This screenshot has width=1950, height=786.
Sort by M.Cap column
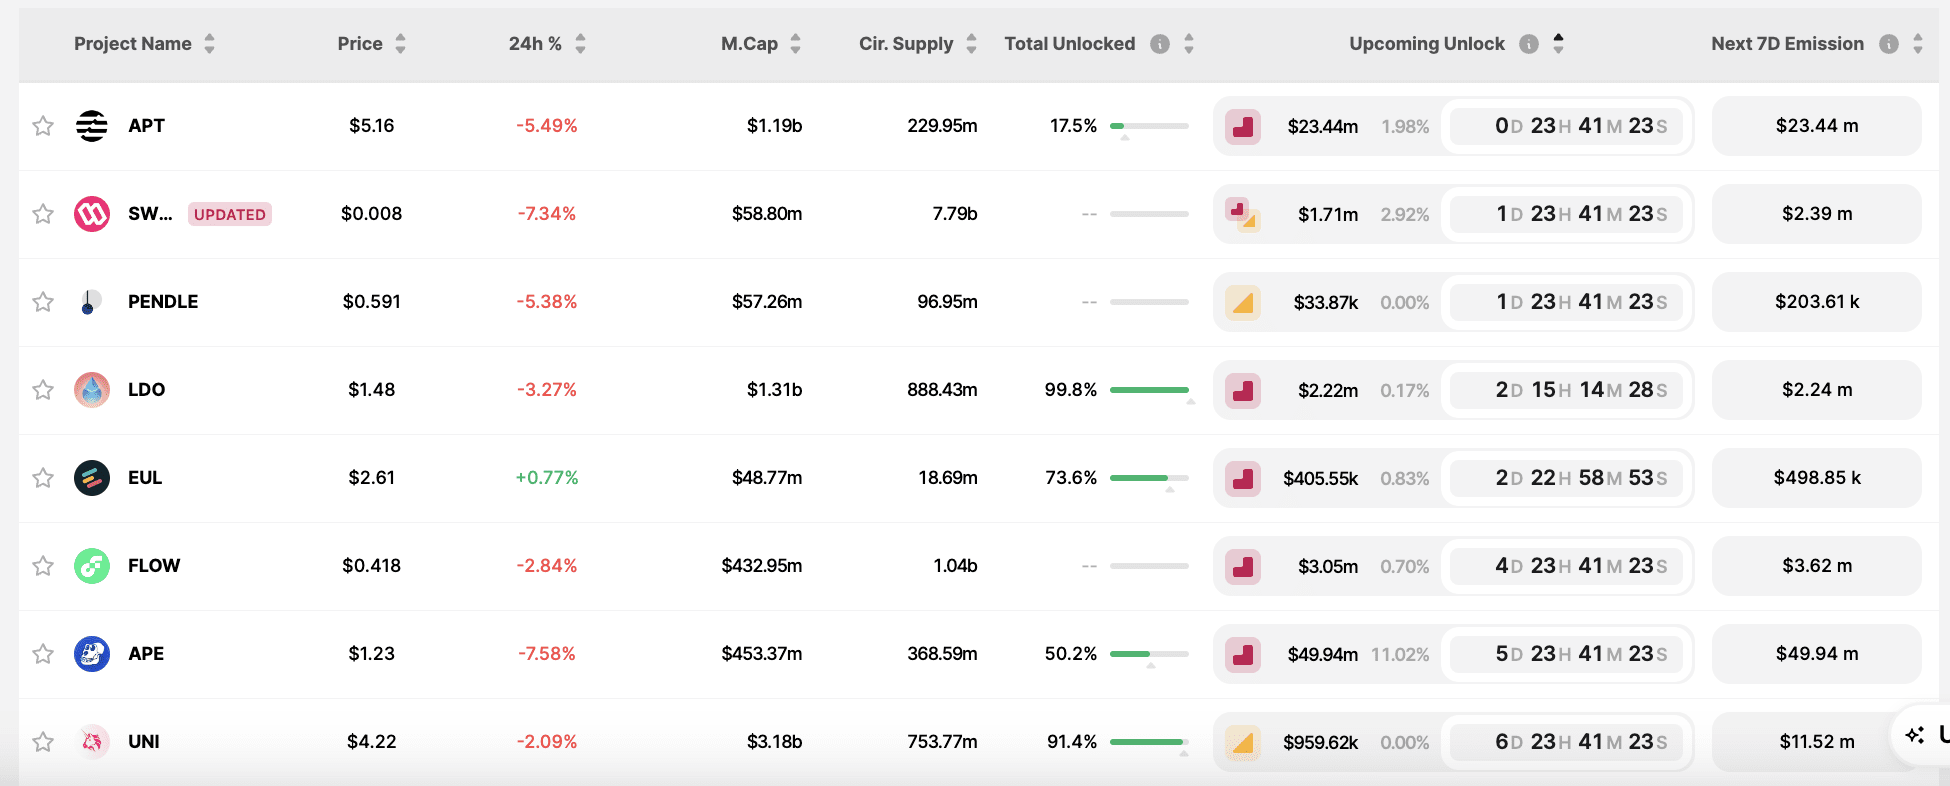pyautogui.click(x=795, y=44)
